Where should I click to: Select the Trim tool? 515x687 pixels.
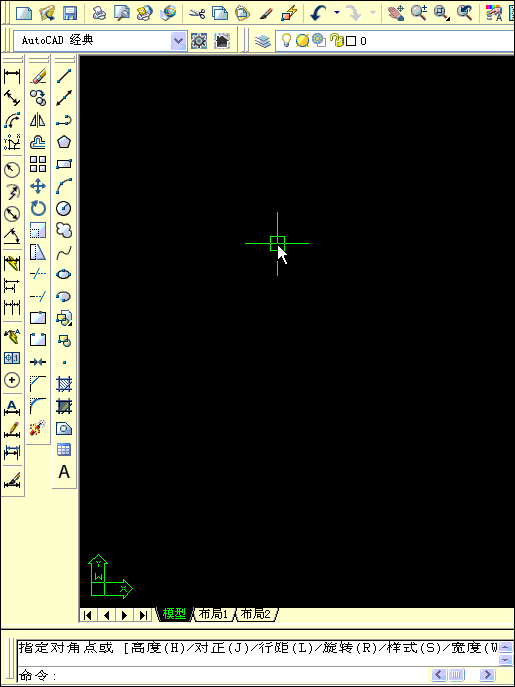click(x=38, y=274)
